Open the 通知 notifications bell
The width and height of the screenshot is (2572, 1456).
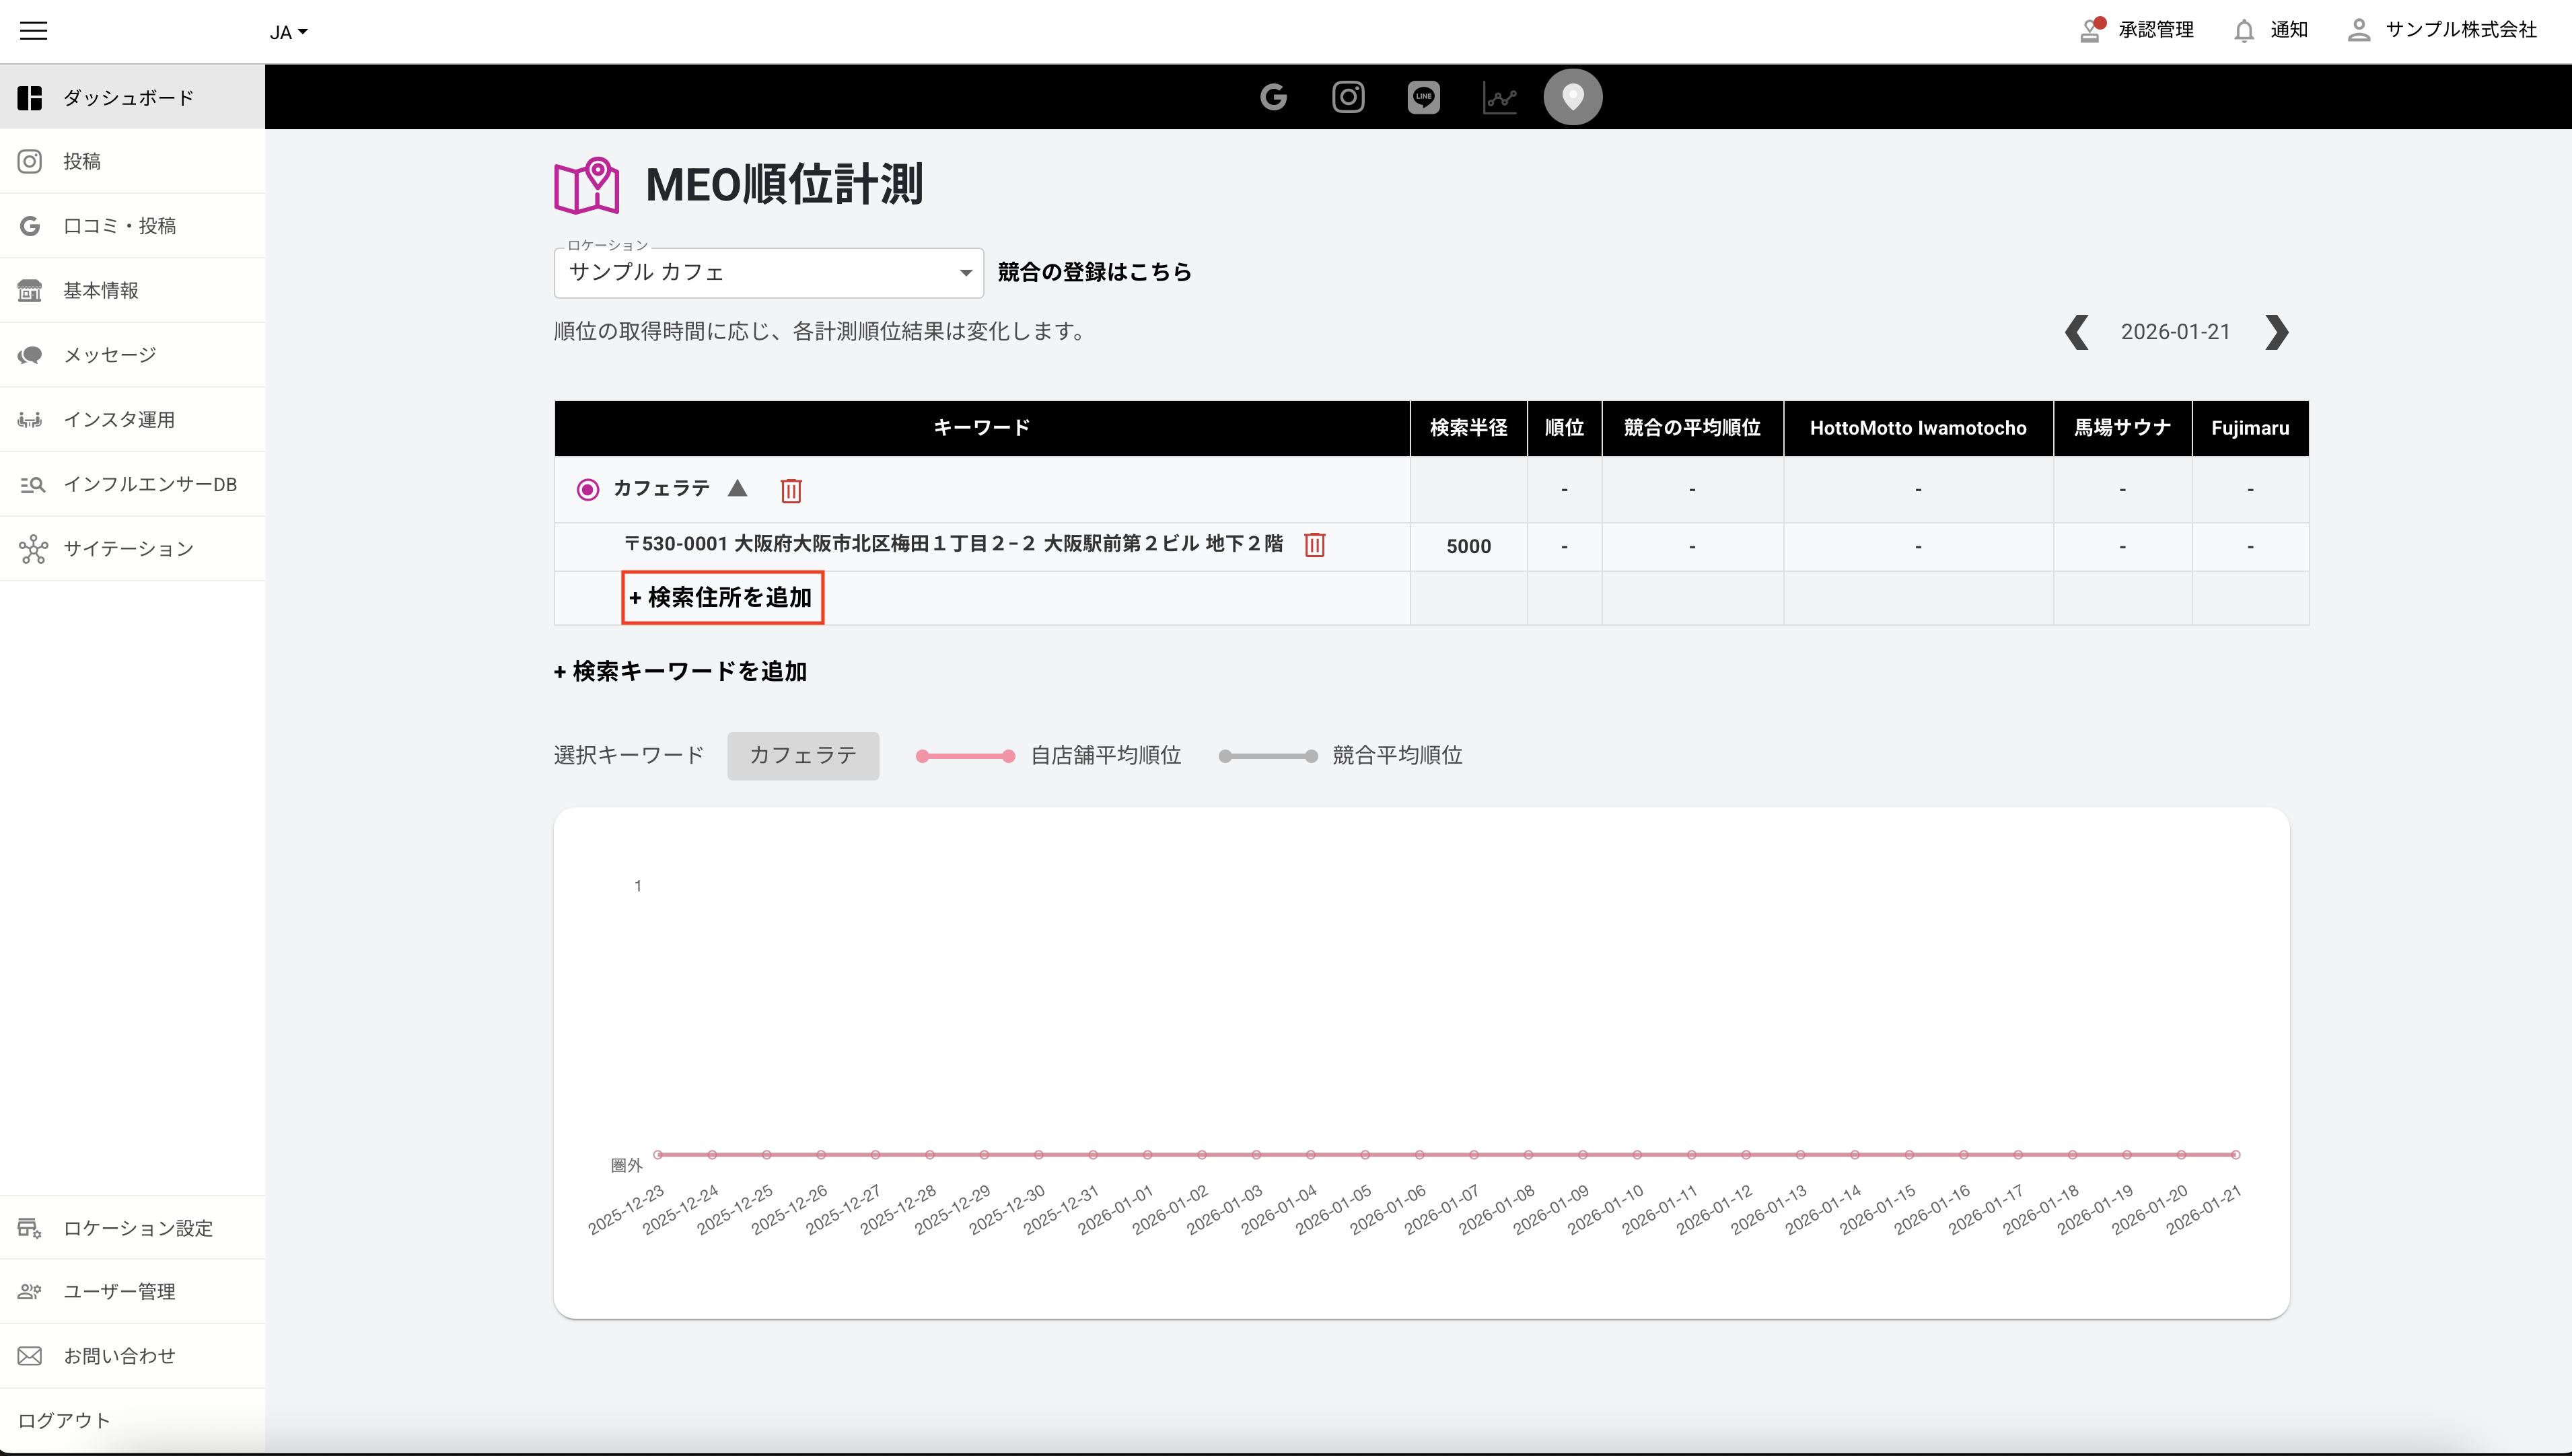(x=2270, y=30)
